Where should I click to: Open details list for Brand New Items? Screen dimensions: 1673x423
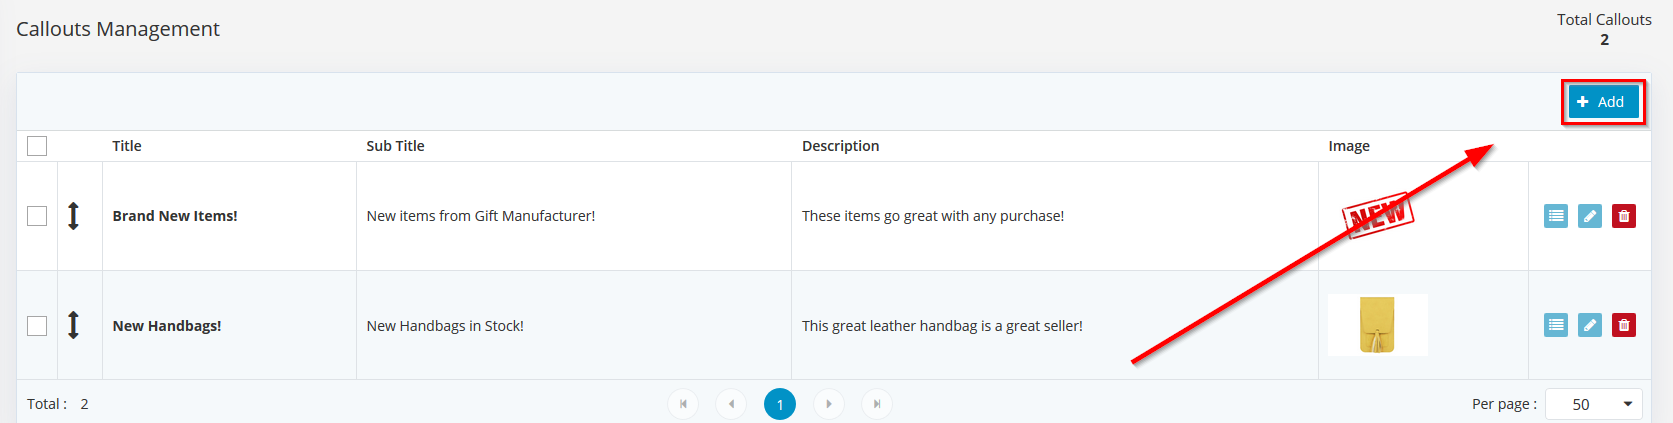click(1556, 216)
